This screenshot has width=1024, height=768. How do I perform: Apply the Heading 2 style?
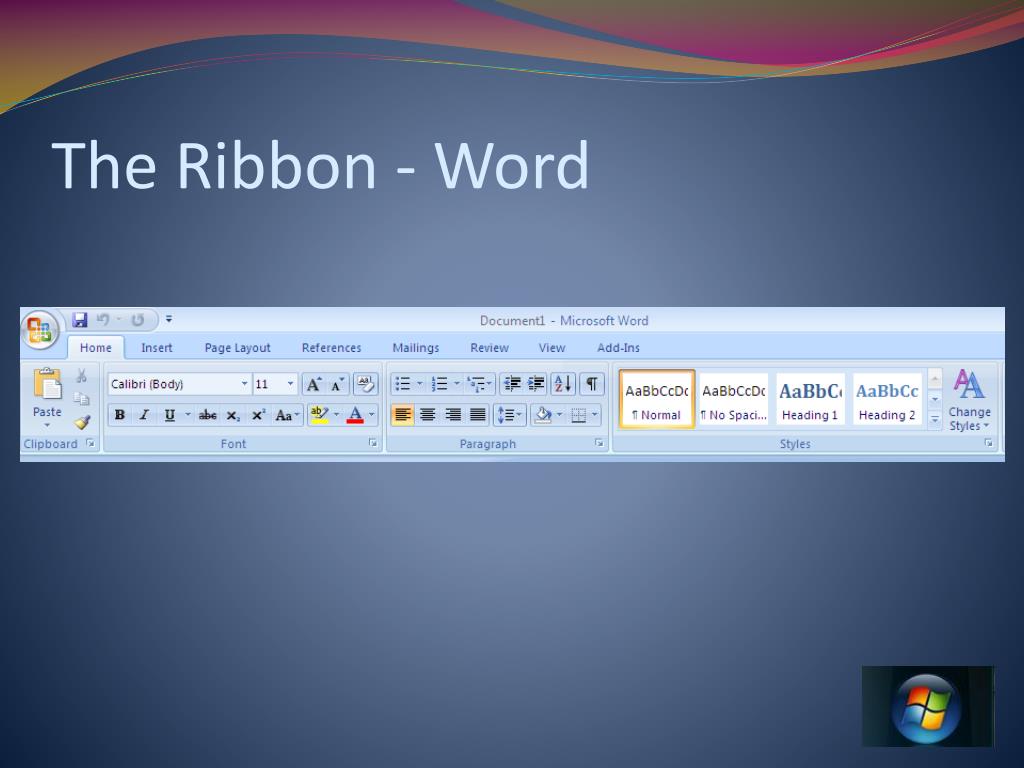tap(887, 400)
